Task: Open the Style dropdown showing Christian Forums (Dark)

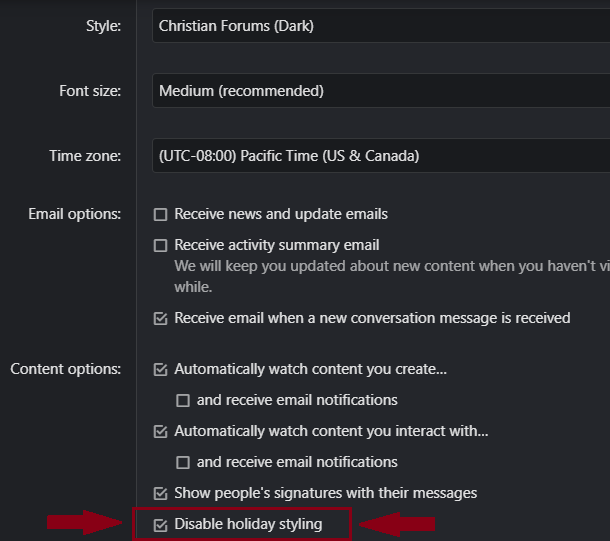Action: point(380,26)
